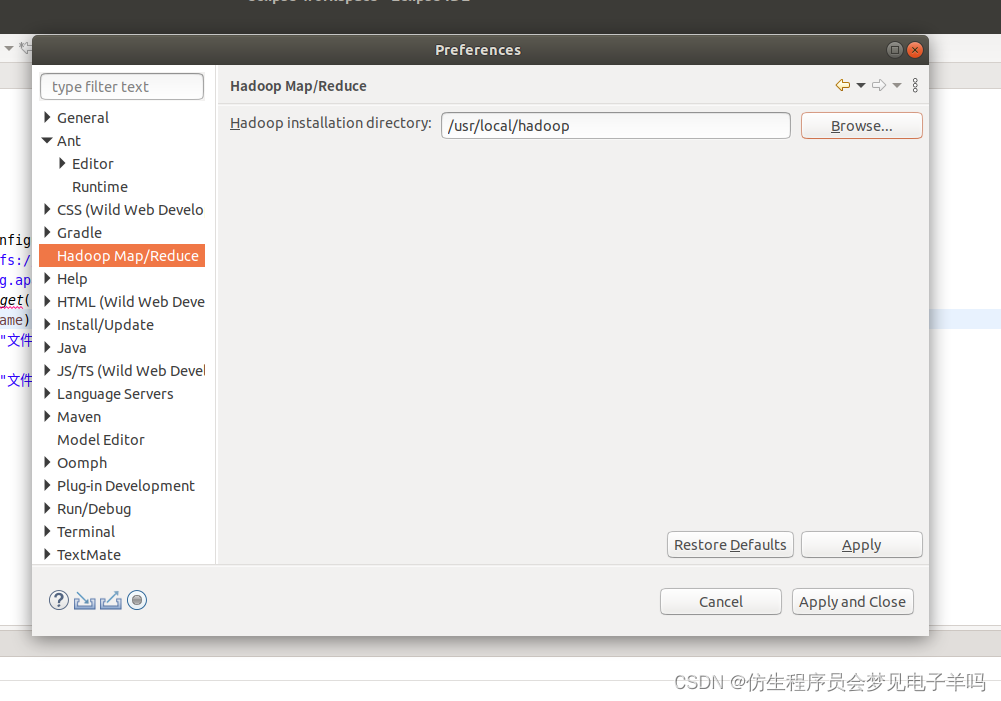Click the Oomph preference recorder icon
Screen dimensions: 1001x701
[137, 600]
